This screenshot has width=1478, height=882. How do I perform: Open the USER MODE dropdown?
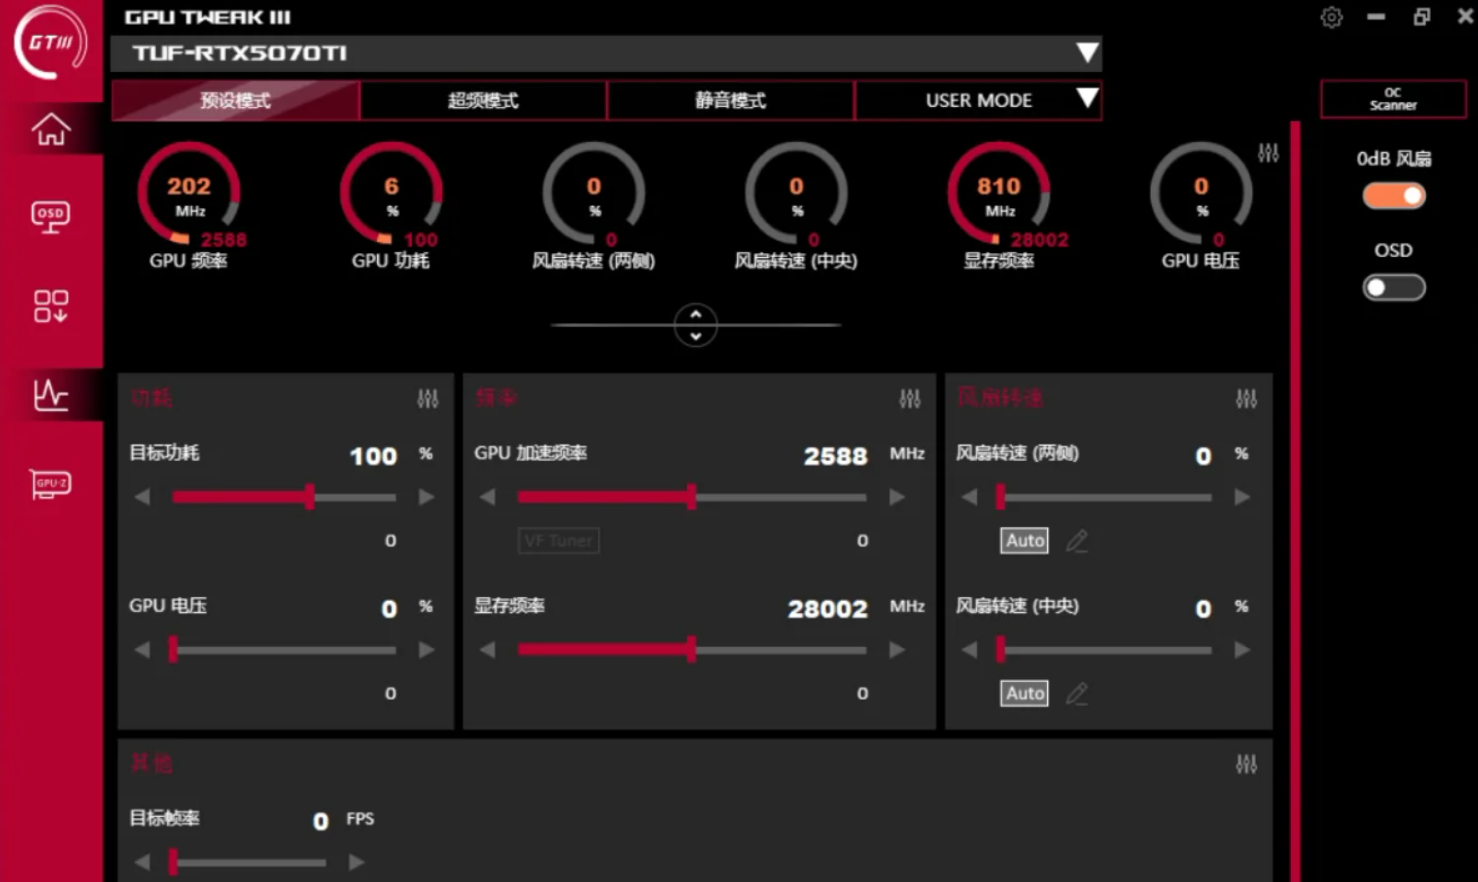pyautogui.click(x=1086, y=99)
